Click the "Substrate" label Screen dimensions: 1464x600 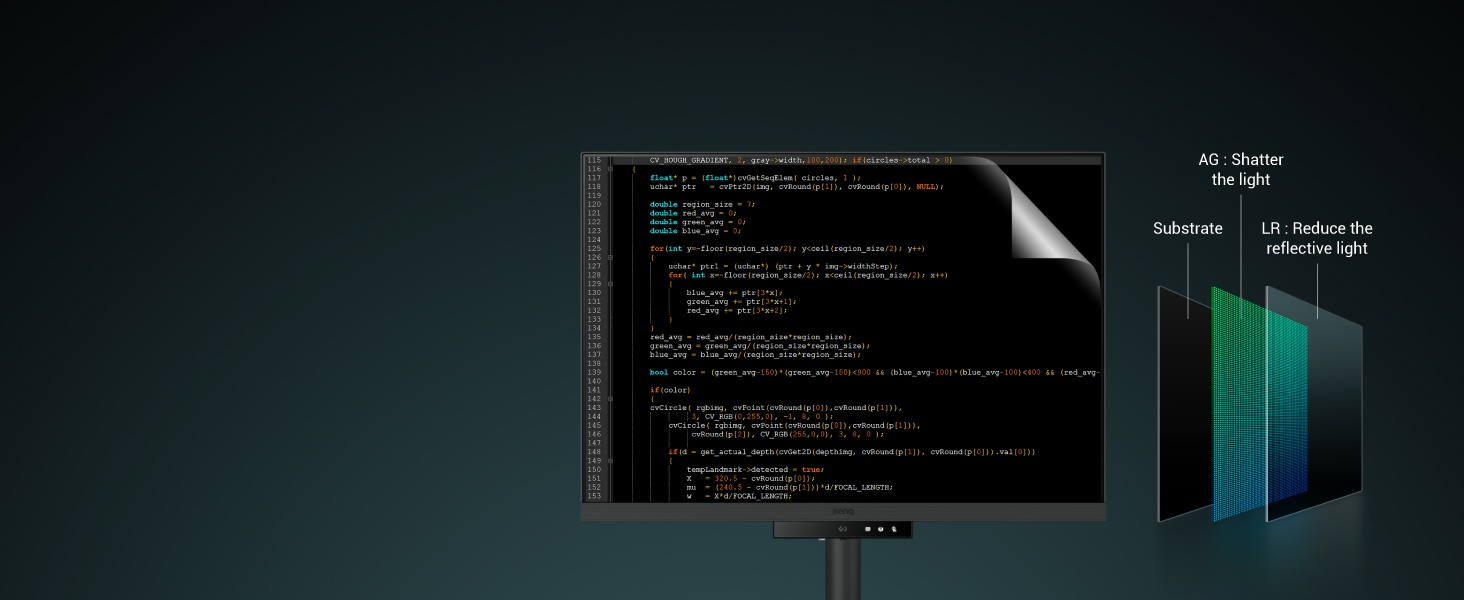point(1187,228)
